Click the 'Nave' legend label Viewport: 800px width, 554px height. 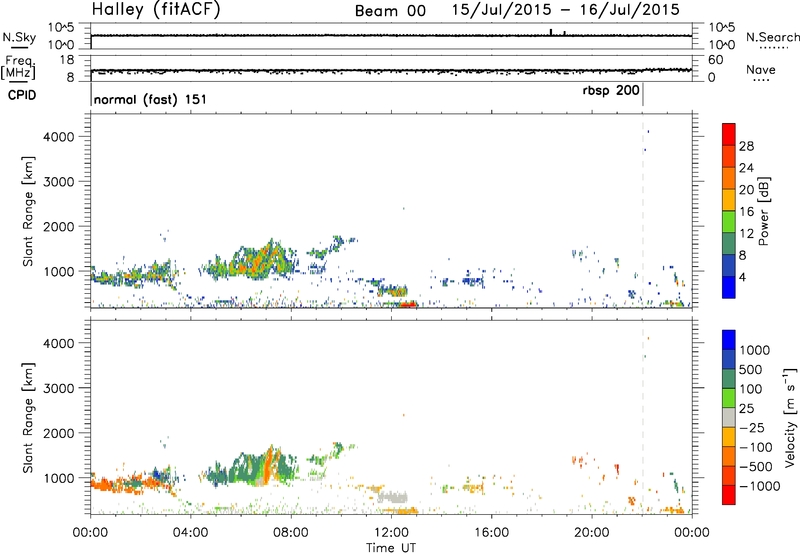pos(761,70)
